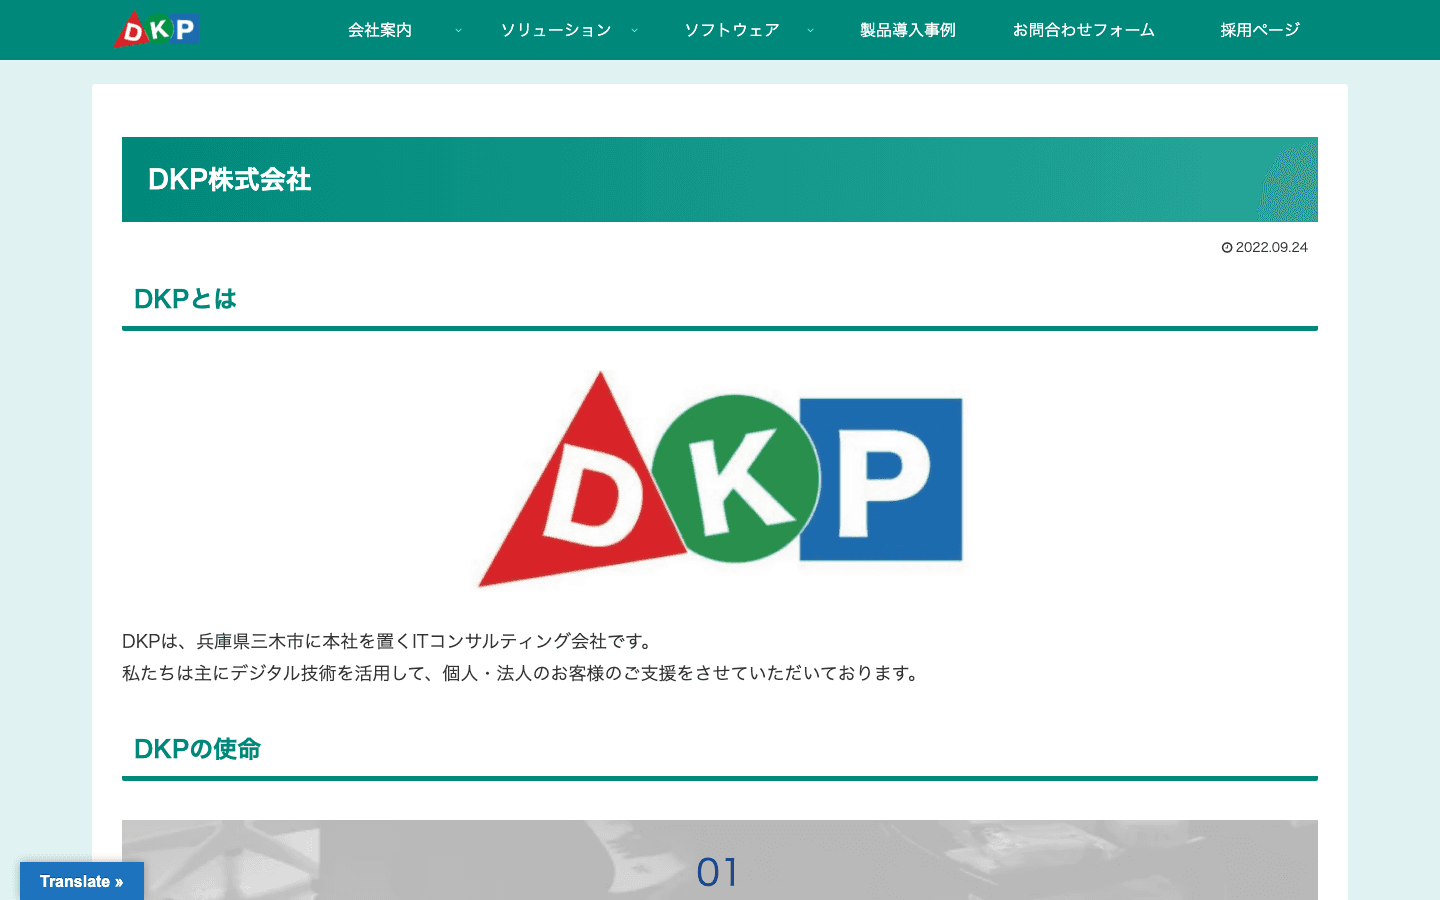Expand the chevron next to 会社案内
The height and width of the screenshot is (900, 1440).
[x=458, y=30]
